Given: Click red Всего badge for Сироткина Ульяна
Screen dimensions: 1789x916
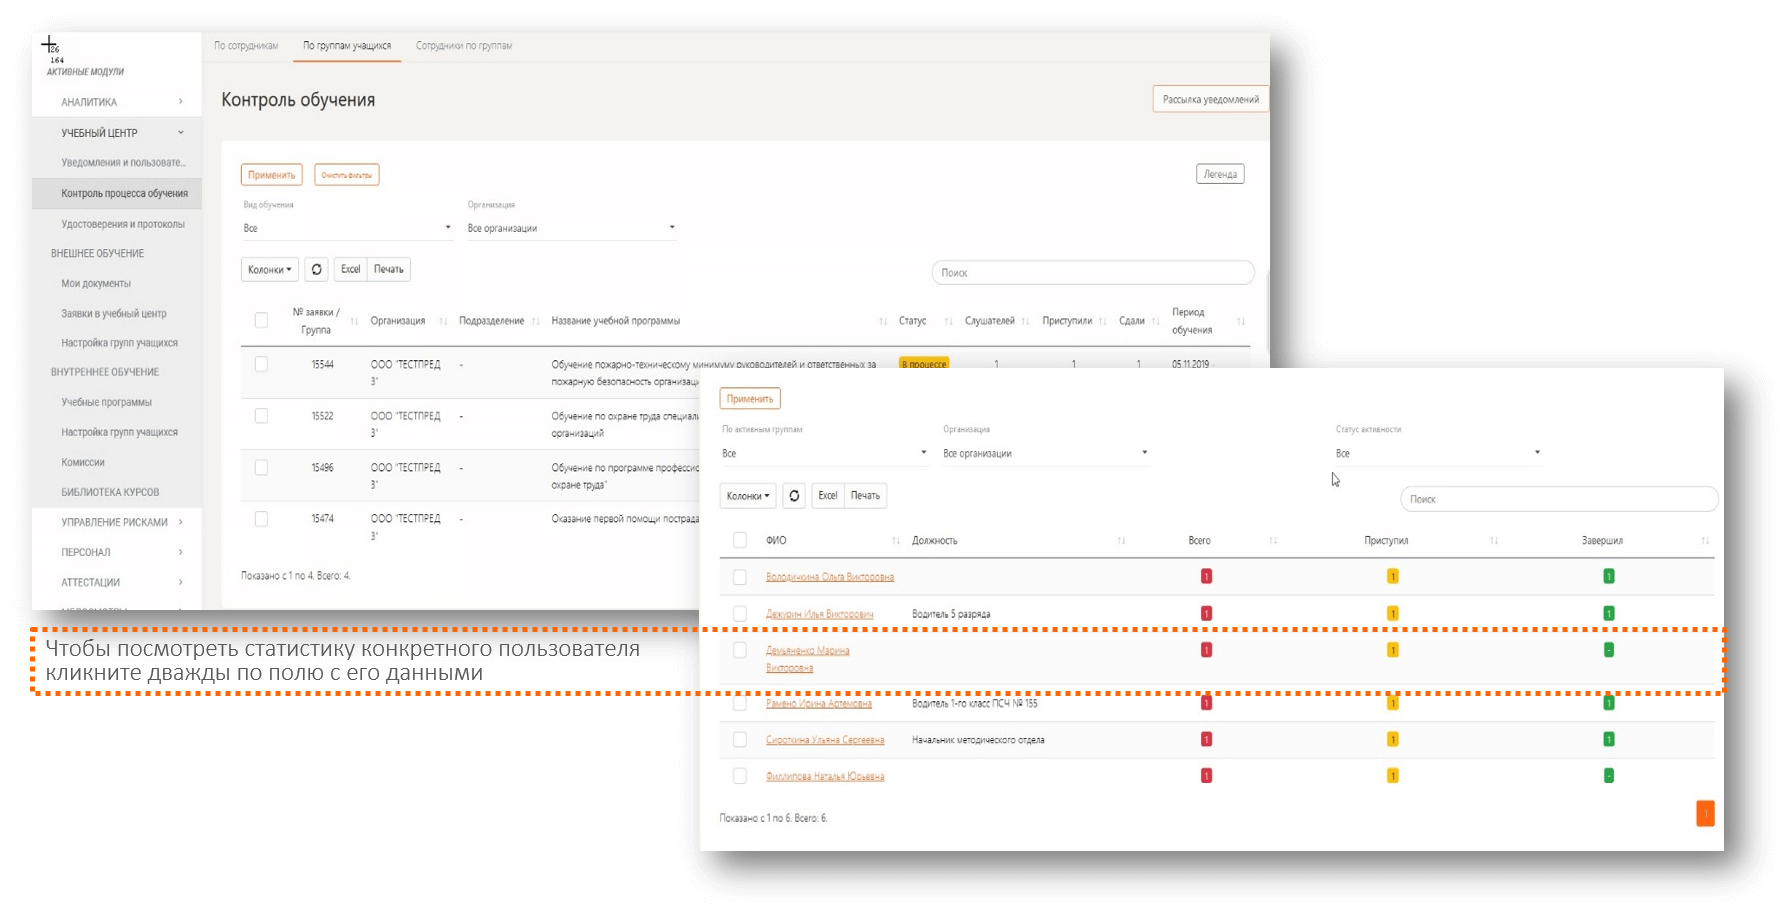Looking at the screenshot, I should [1206, 740].
